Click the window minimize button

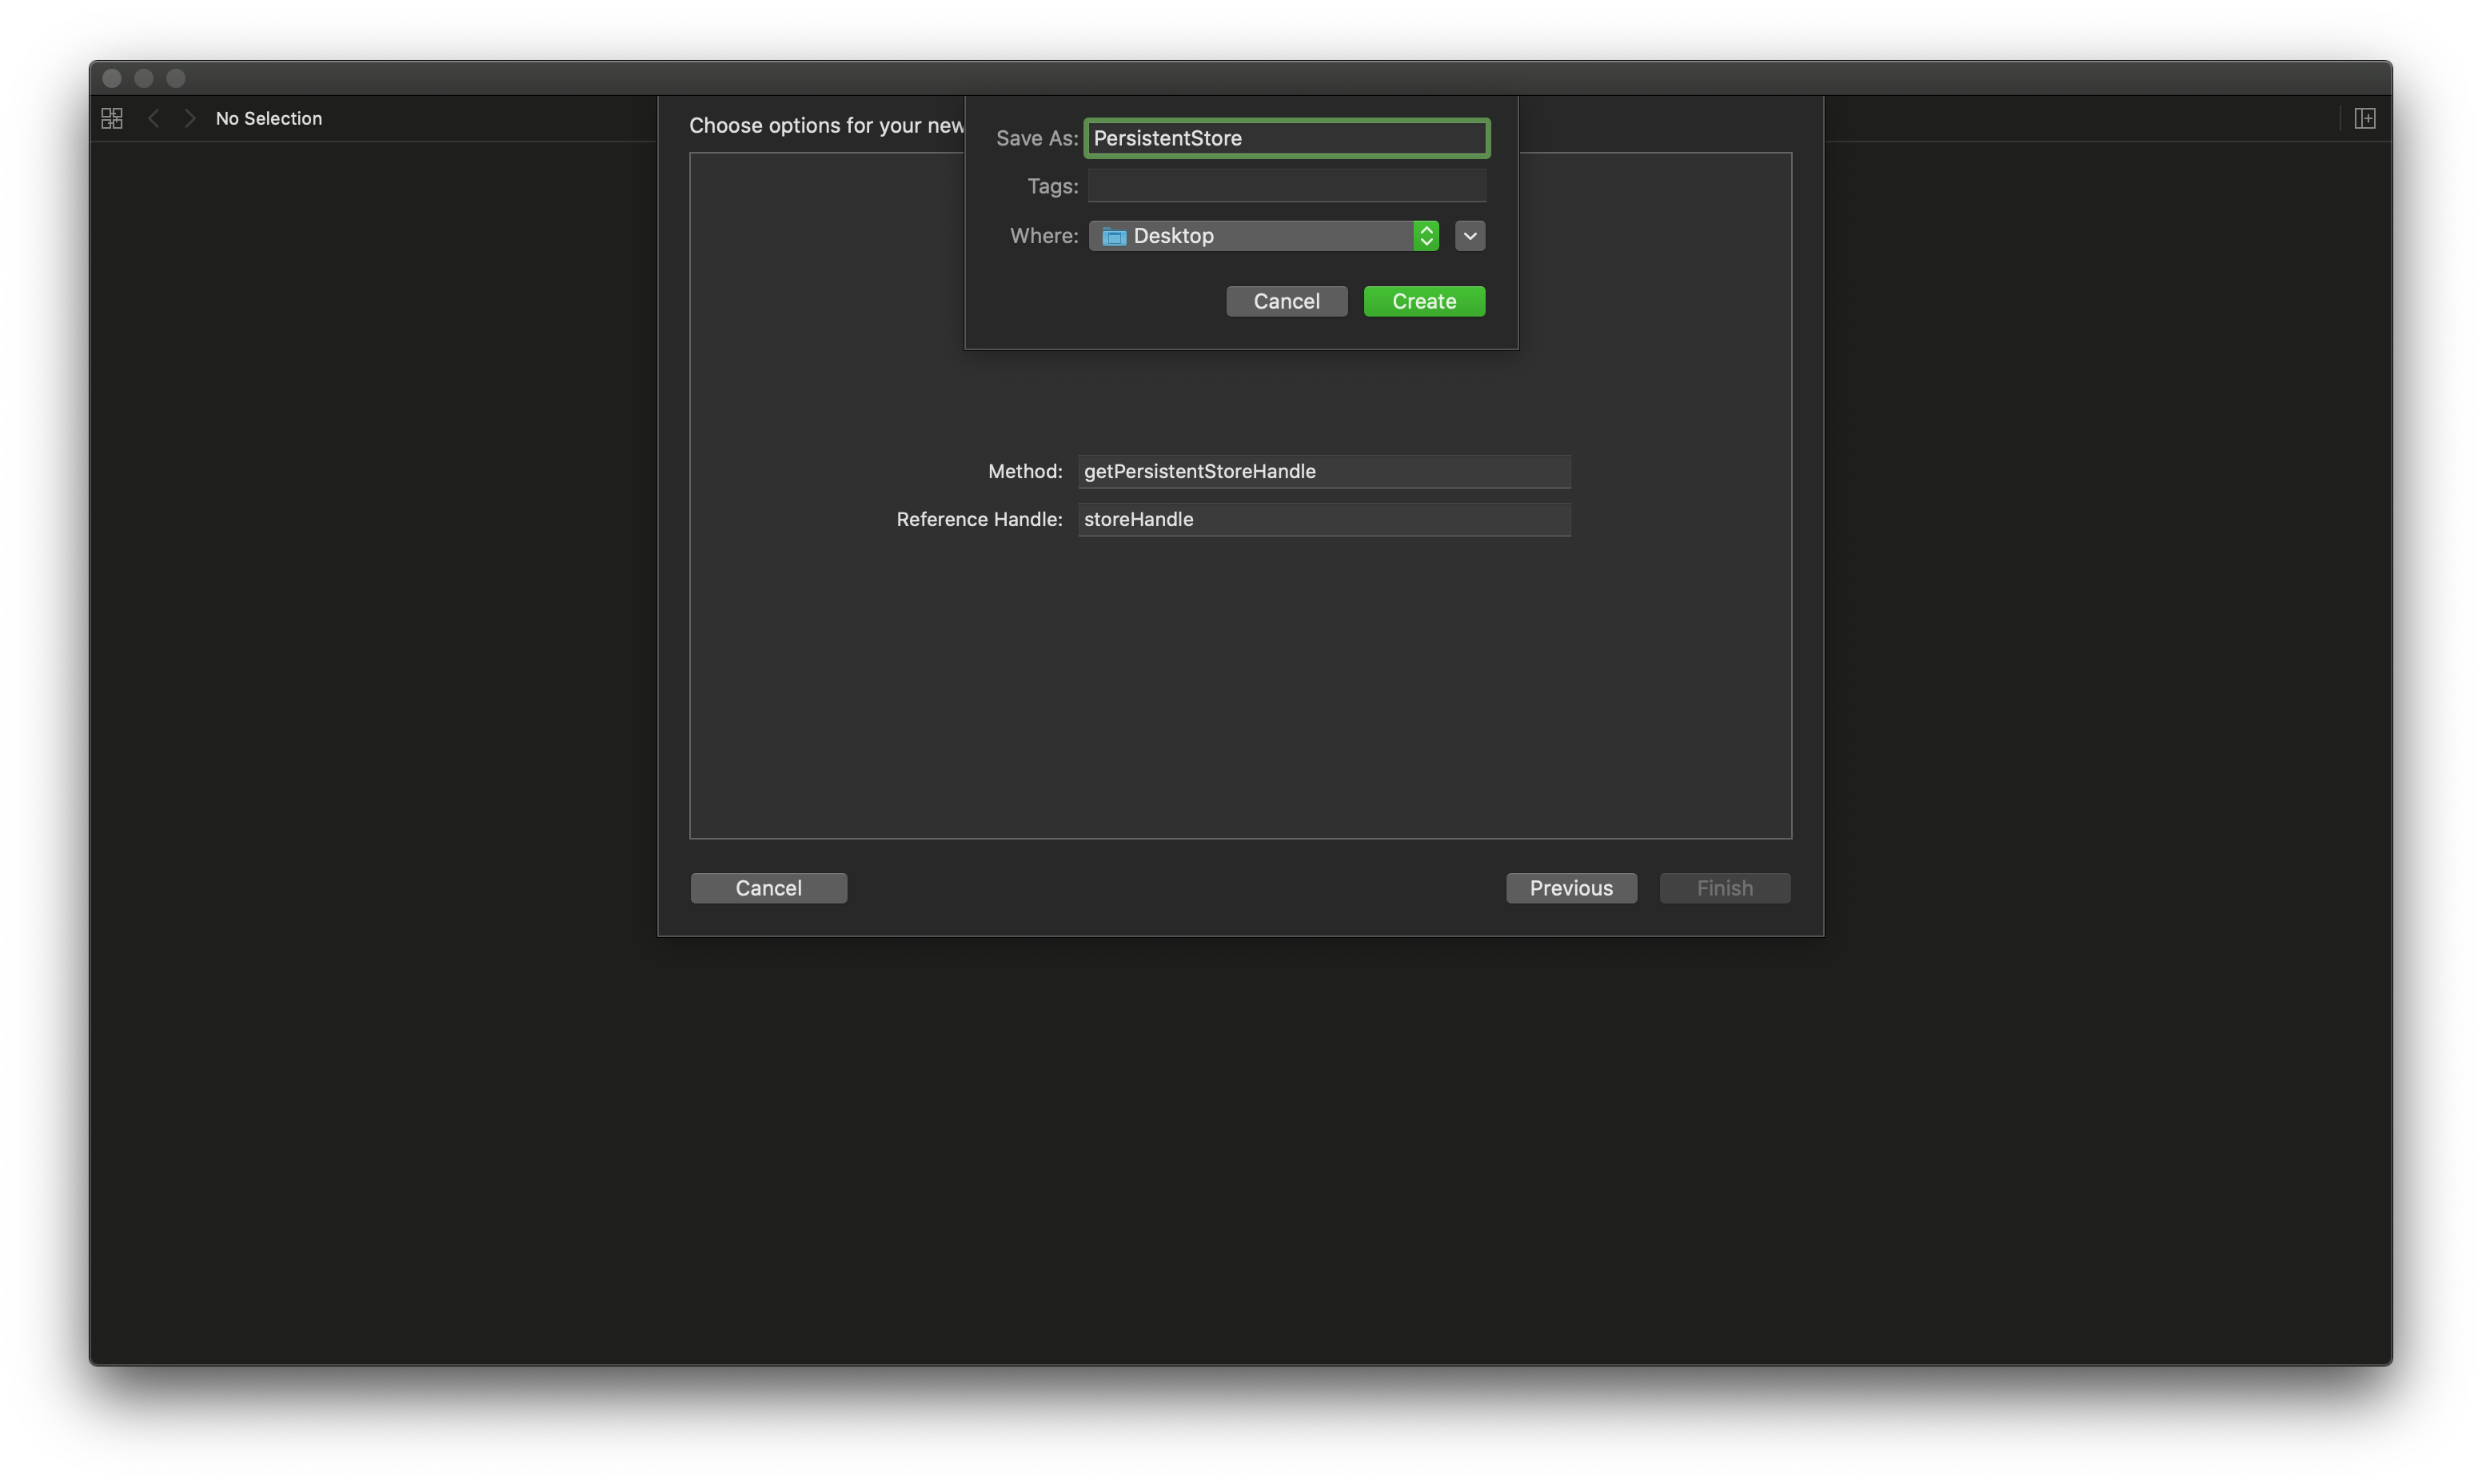144,78
